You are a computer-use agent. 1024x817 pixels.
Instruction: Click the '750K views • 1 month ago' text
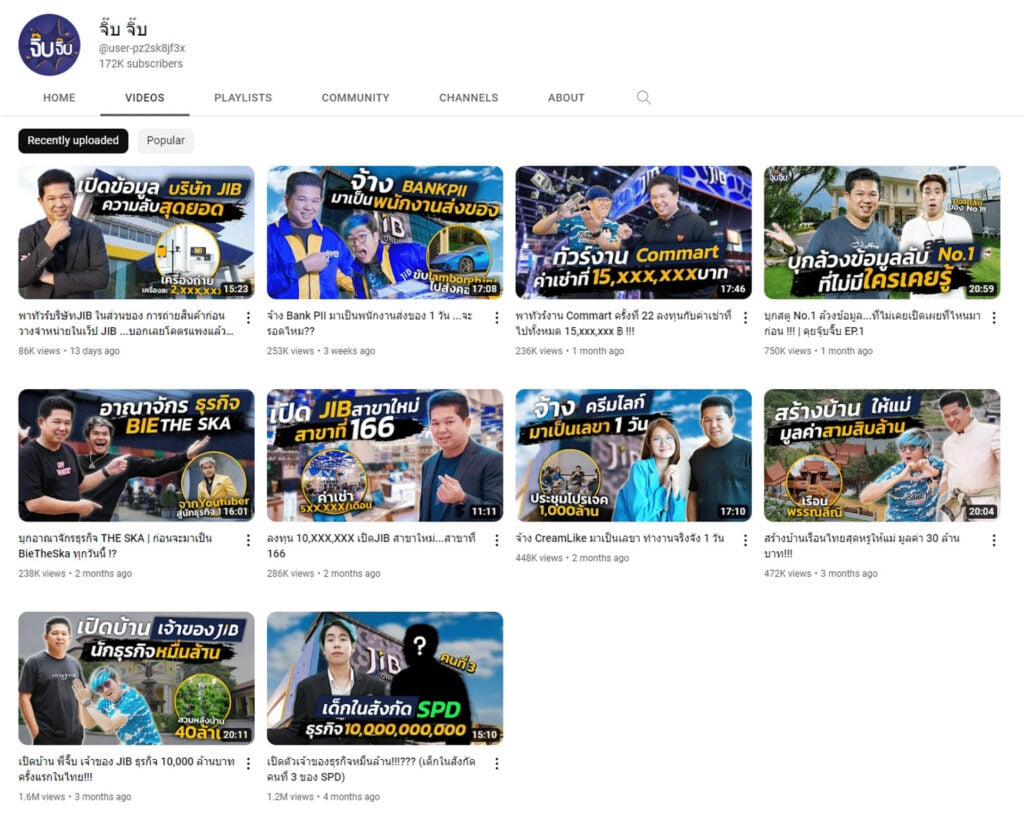(818, 351)
